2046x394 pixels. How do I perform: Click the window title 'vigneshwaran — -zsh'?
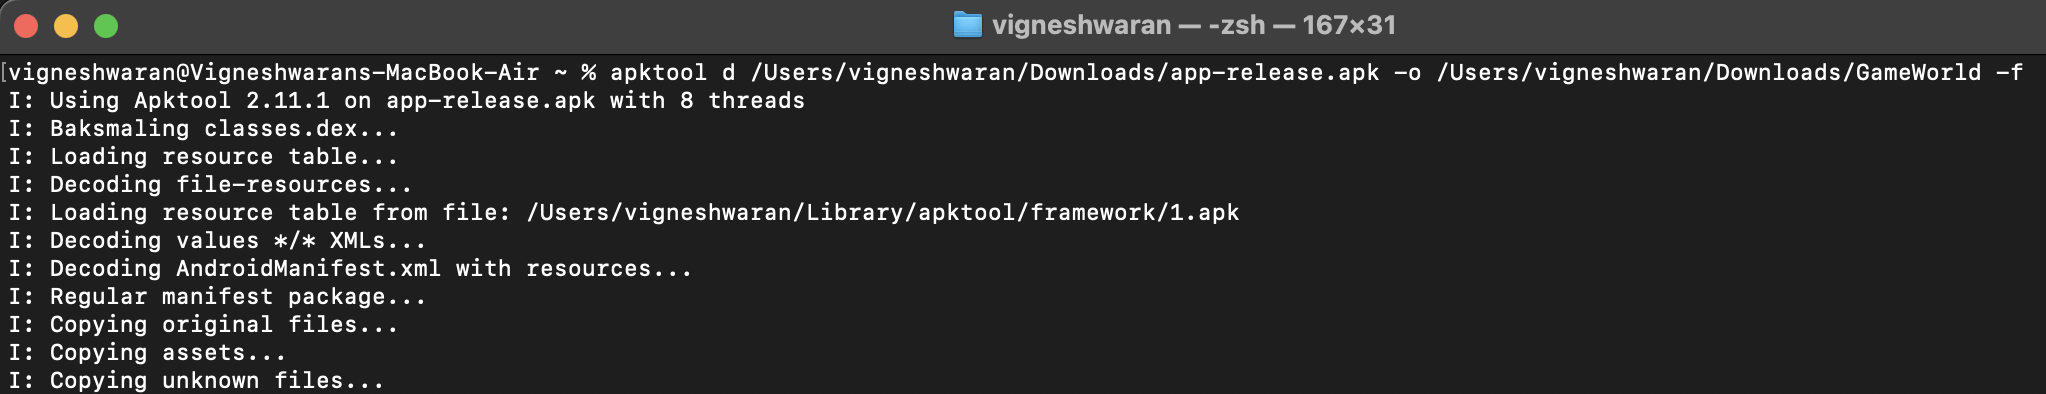point(1129,25)
